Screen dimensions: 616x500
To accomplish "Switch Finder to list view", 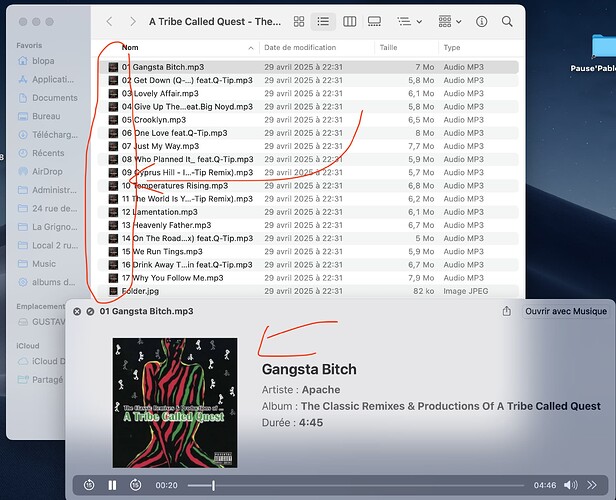I will (323, 22).
